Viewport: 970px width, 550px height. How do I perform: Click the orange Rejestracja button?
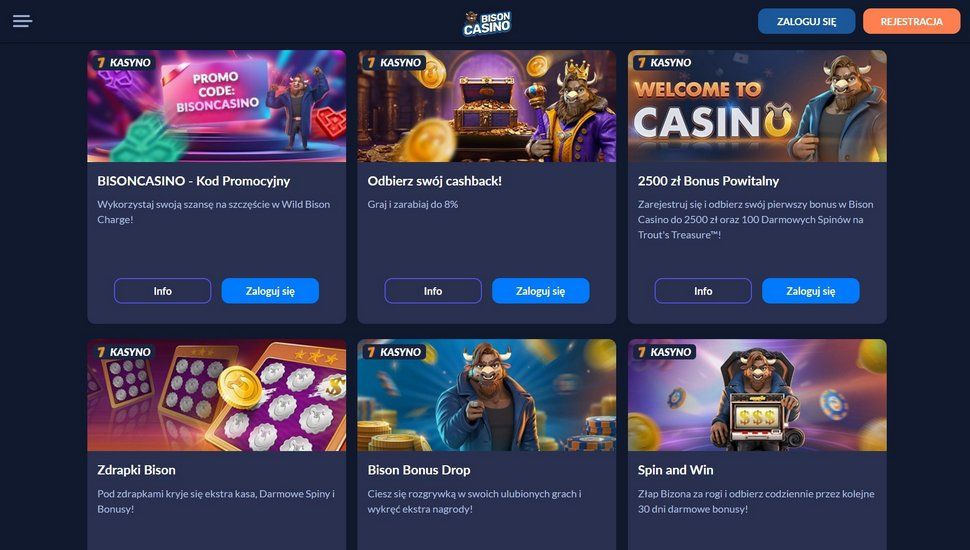coord(912,21)
